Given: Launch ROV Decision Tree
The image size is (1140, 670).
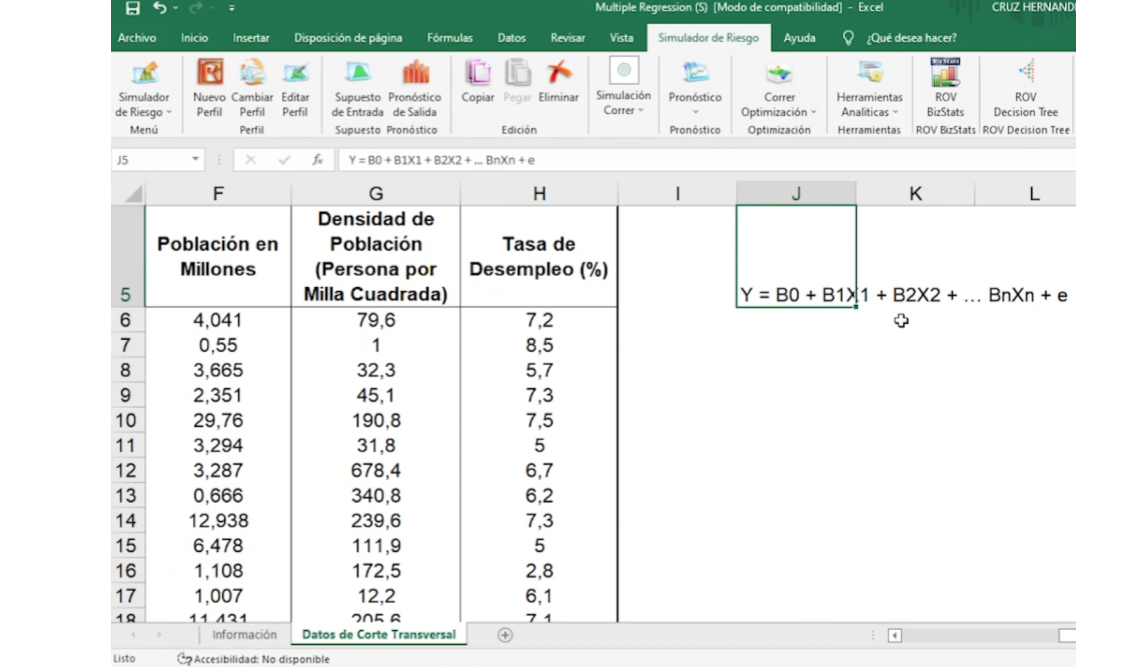Looking at the screenshot, I should tap(1025, 89).
